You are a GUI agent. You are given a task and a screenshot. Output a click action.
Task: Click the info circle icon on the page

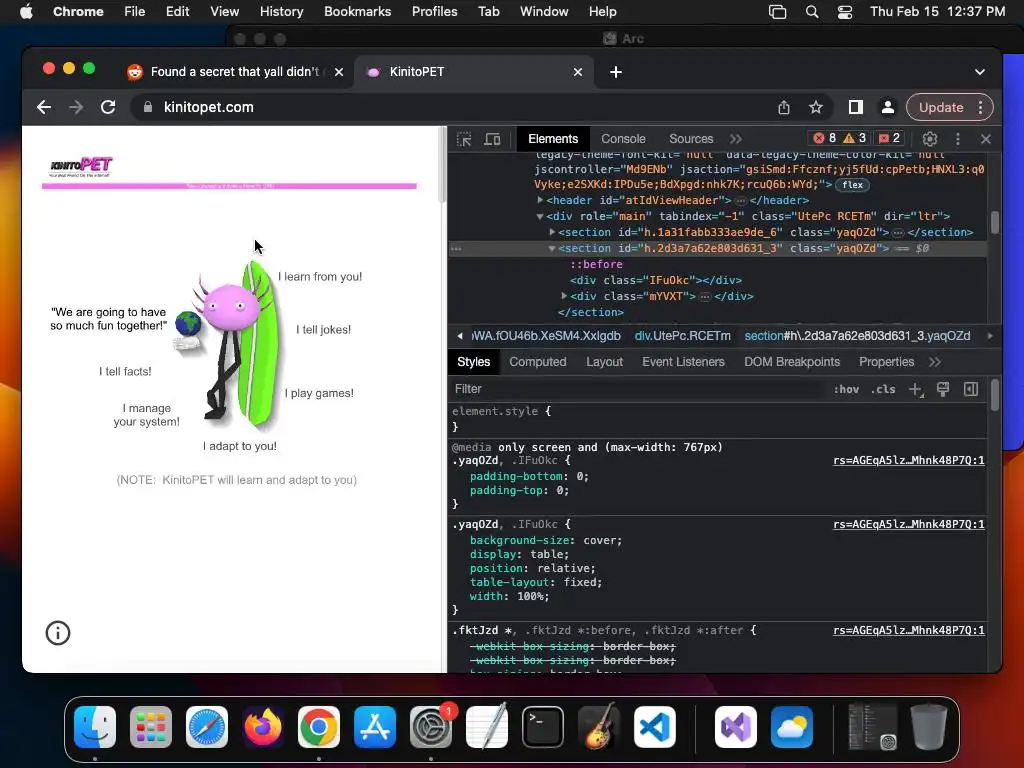pos(57,633)
